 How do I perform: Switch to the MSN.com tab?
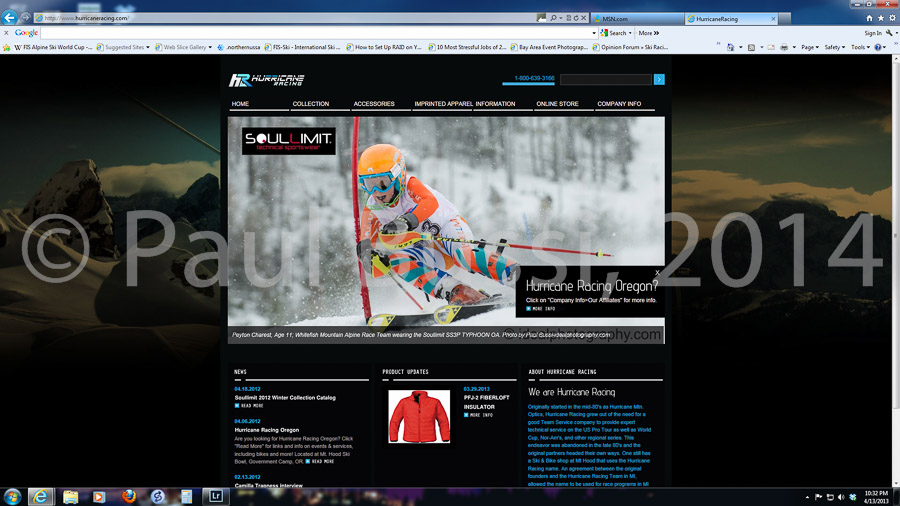tap(637, 19)
